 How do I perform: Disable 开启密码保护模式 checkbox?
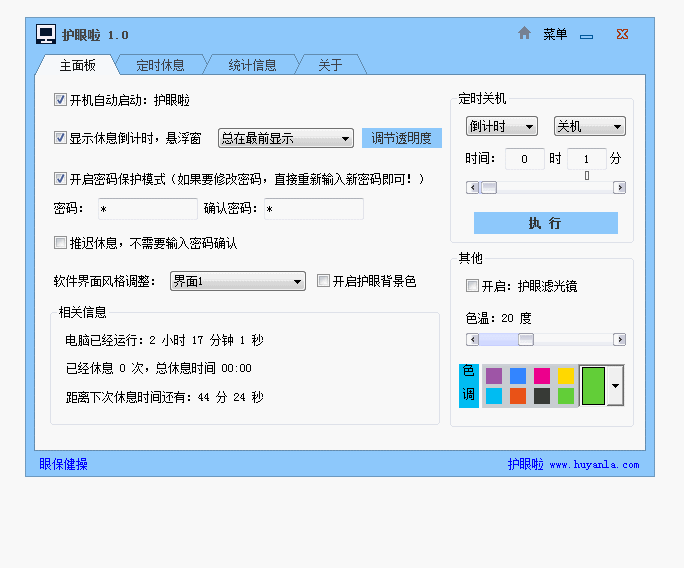pos(60,178)
